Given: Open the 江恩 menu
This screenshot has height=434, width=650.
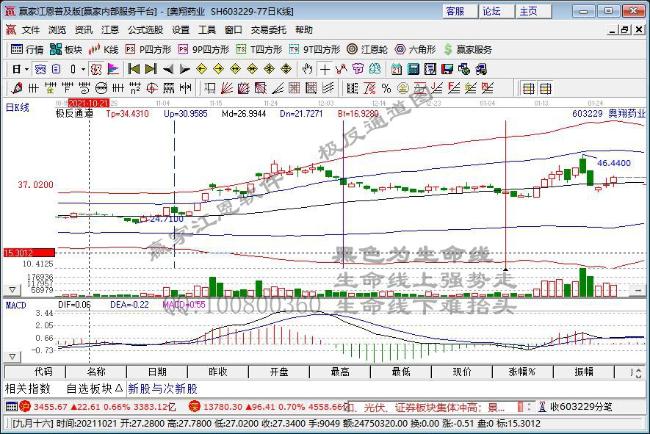Looking at the screenshot, I should (110, 30).
